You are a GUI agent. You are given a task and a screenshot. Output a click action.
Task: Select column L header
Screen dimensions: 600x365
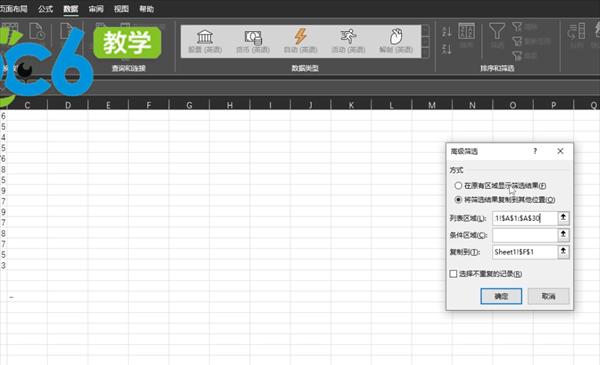point(391,105)
